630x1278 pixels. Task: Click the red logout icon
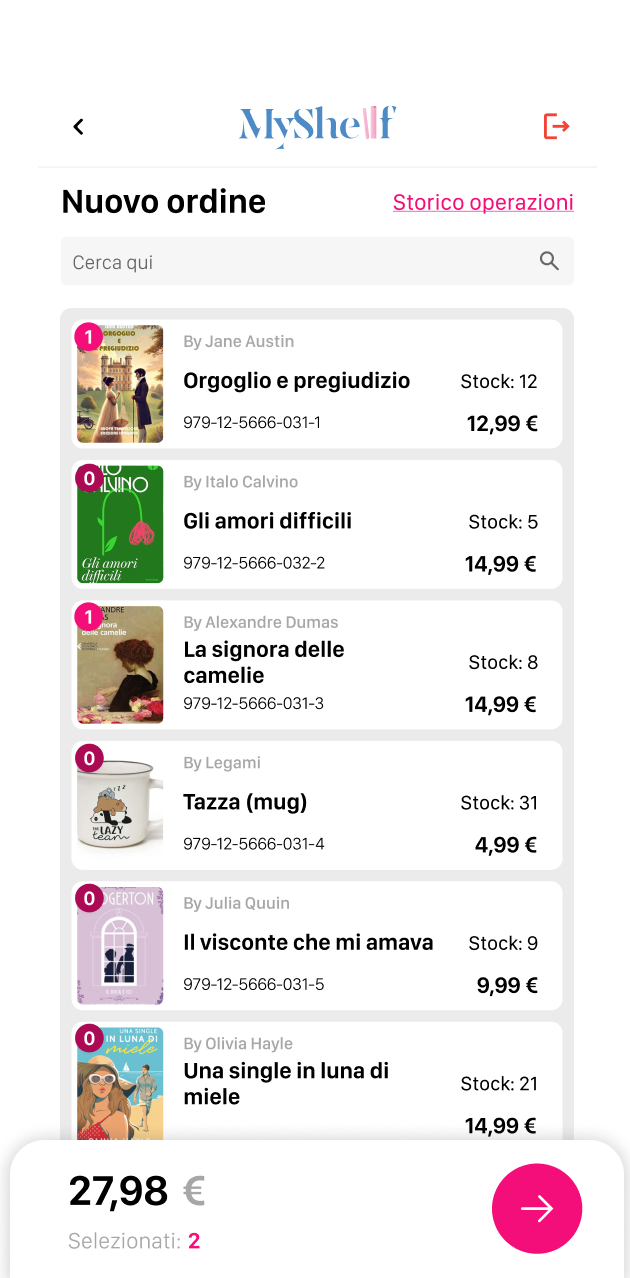[x=556, y=126]
